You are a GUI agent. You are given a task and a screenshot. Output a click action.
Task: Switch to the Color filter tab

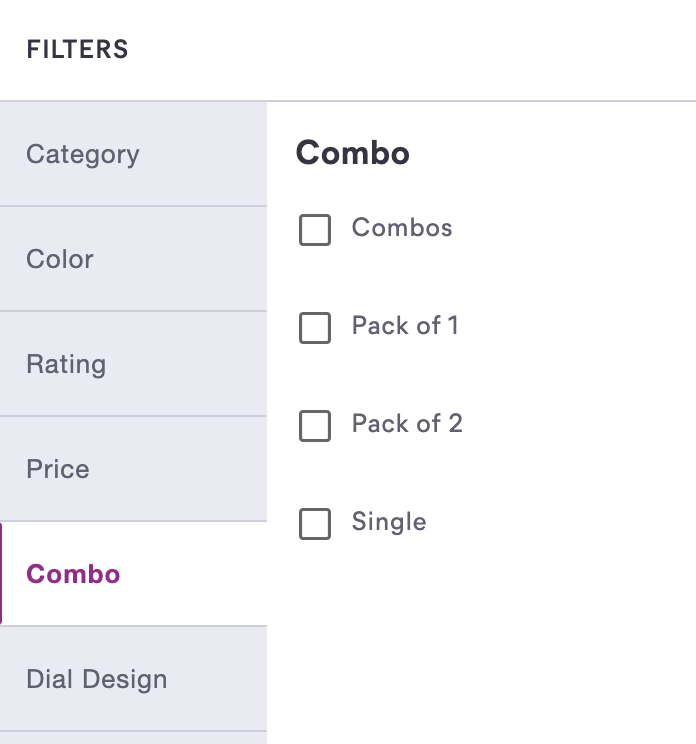point(60,259)
